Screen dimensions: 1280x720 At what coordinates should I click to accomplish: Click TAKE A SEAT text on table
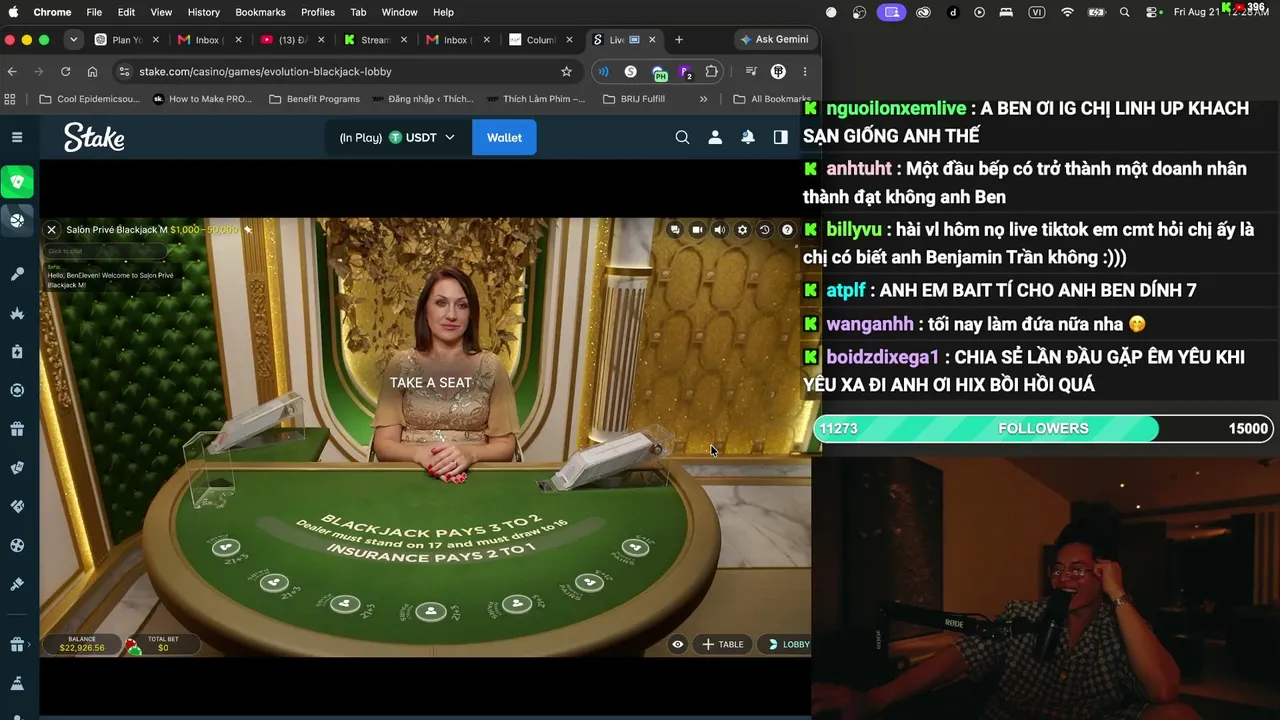pyautogui.click(x=430, y=383)
